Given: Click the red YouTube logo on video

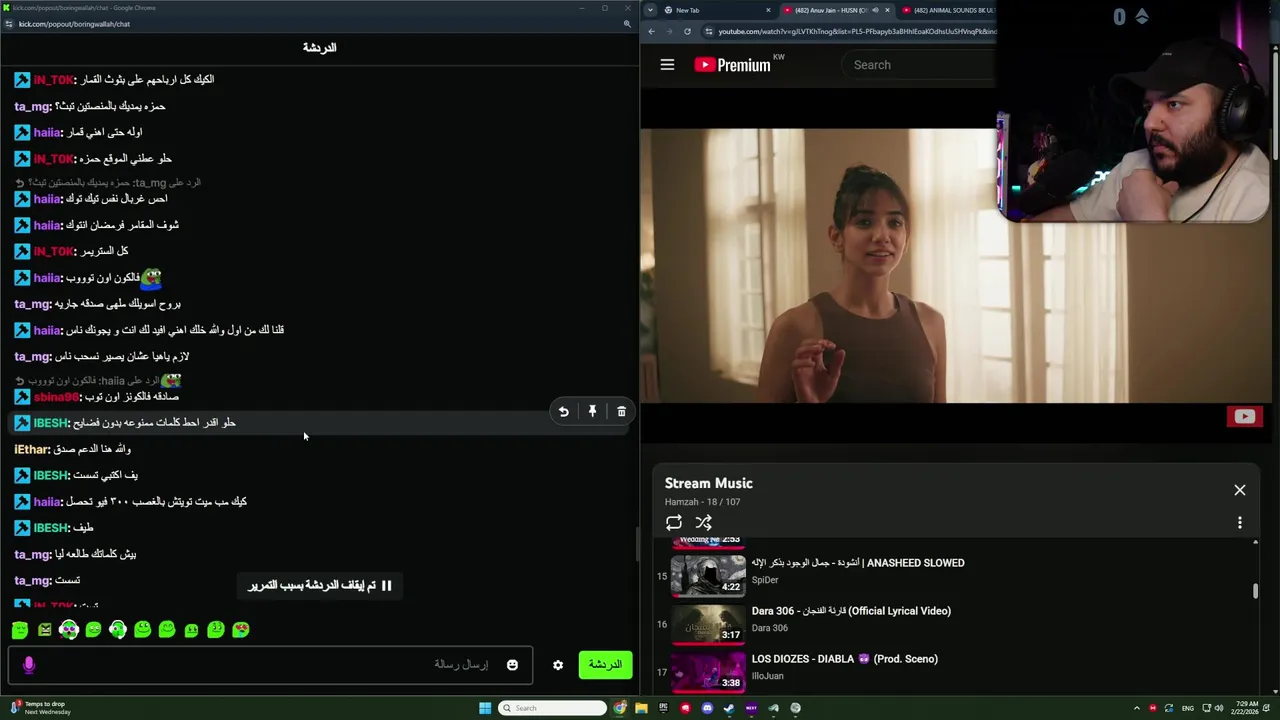Looking at the screenshot, I should click(1244, 417).
